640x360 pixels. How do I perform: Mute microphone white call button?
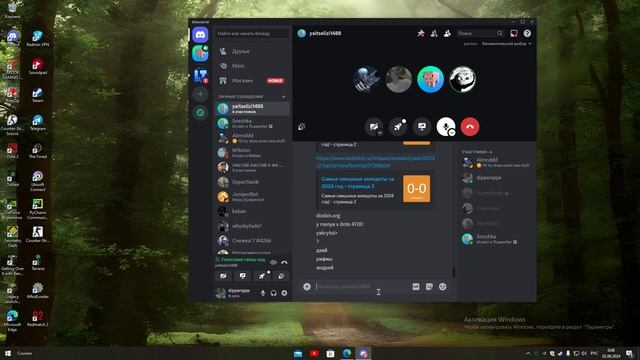coord(445,127)
